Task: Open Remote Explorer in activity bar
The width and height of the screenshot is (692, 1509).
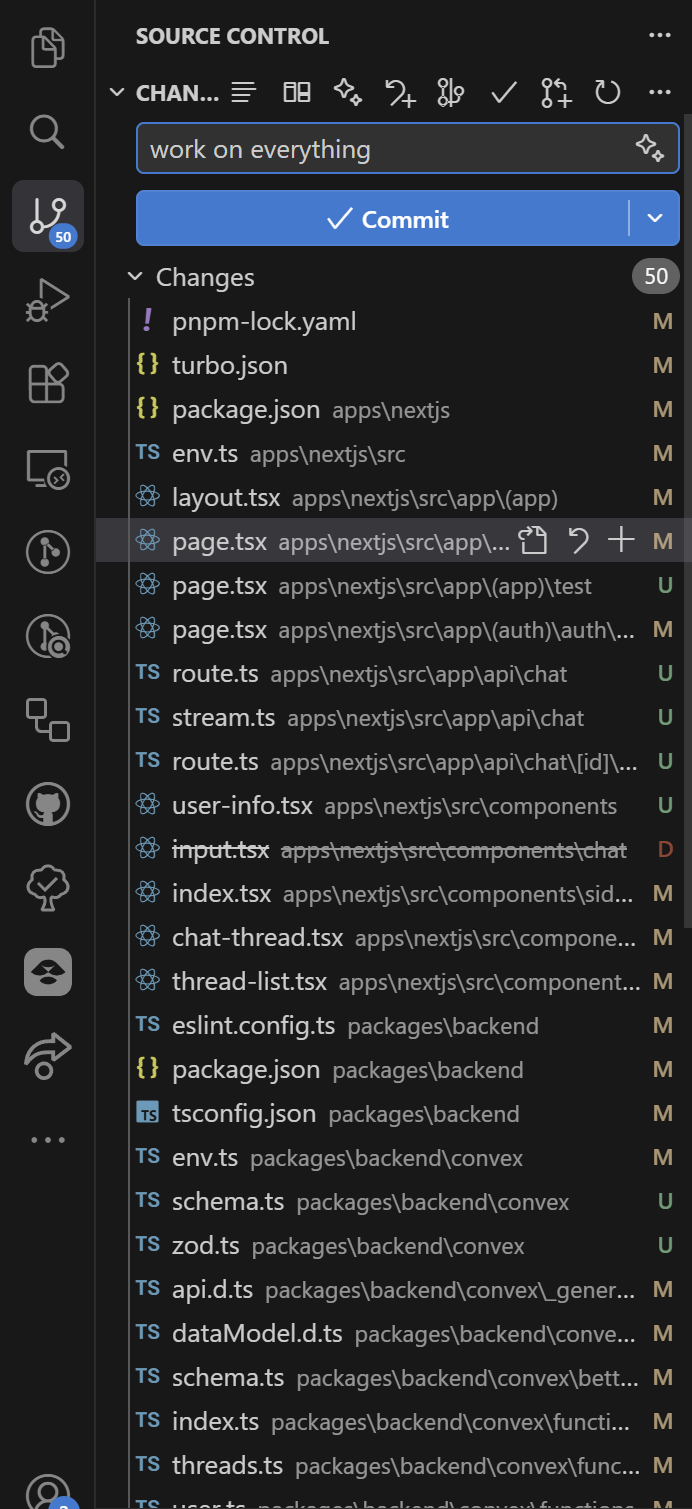Action: click(47, 468)
